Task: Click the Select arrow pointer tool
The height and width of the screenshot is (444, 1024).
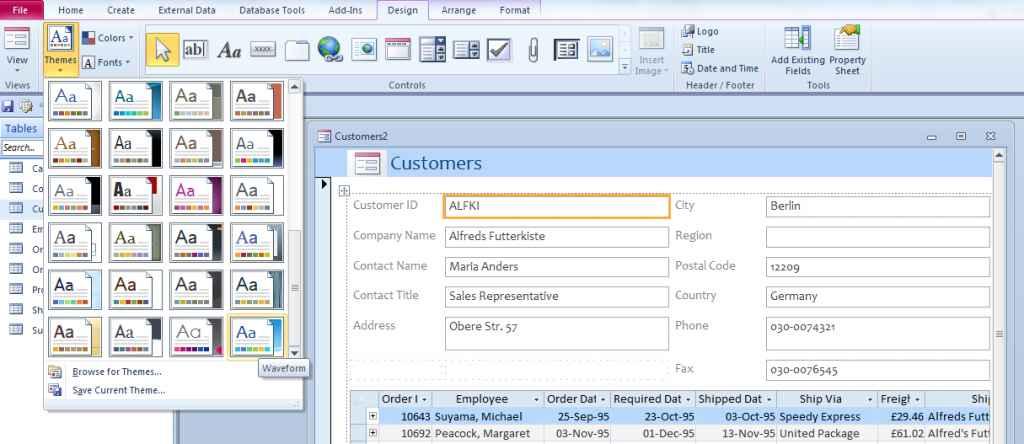Action: pyautogui.click(x=162, y=49)
